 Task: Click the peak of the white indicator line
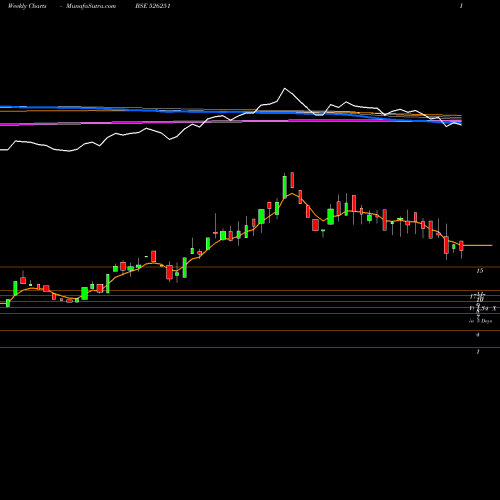coord(285,88)
